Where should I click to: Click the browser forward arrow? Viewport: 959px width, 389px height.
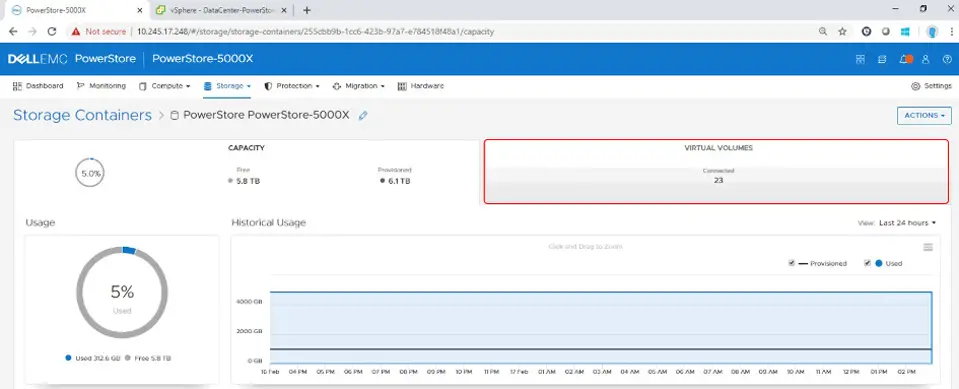point(32,31)
